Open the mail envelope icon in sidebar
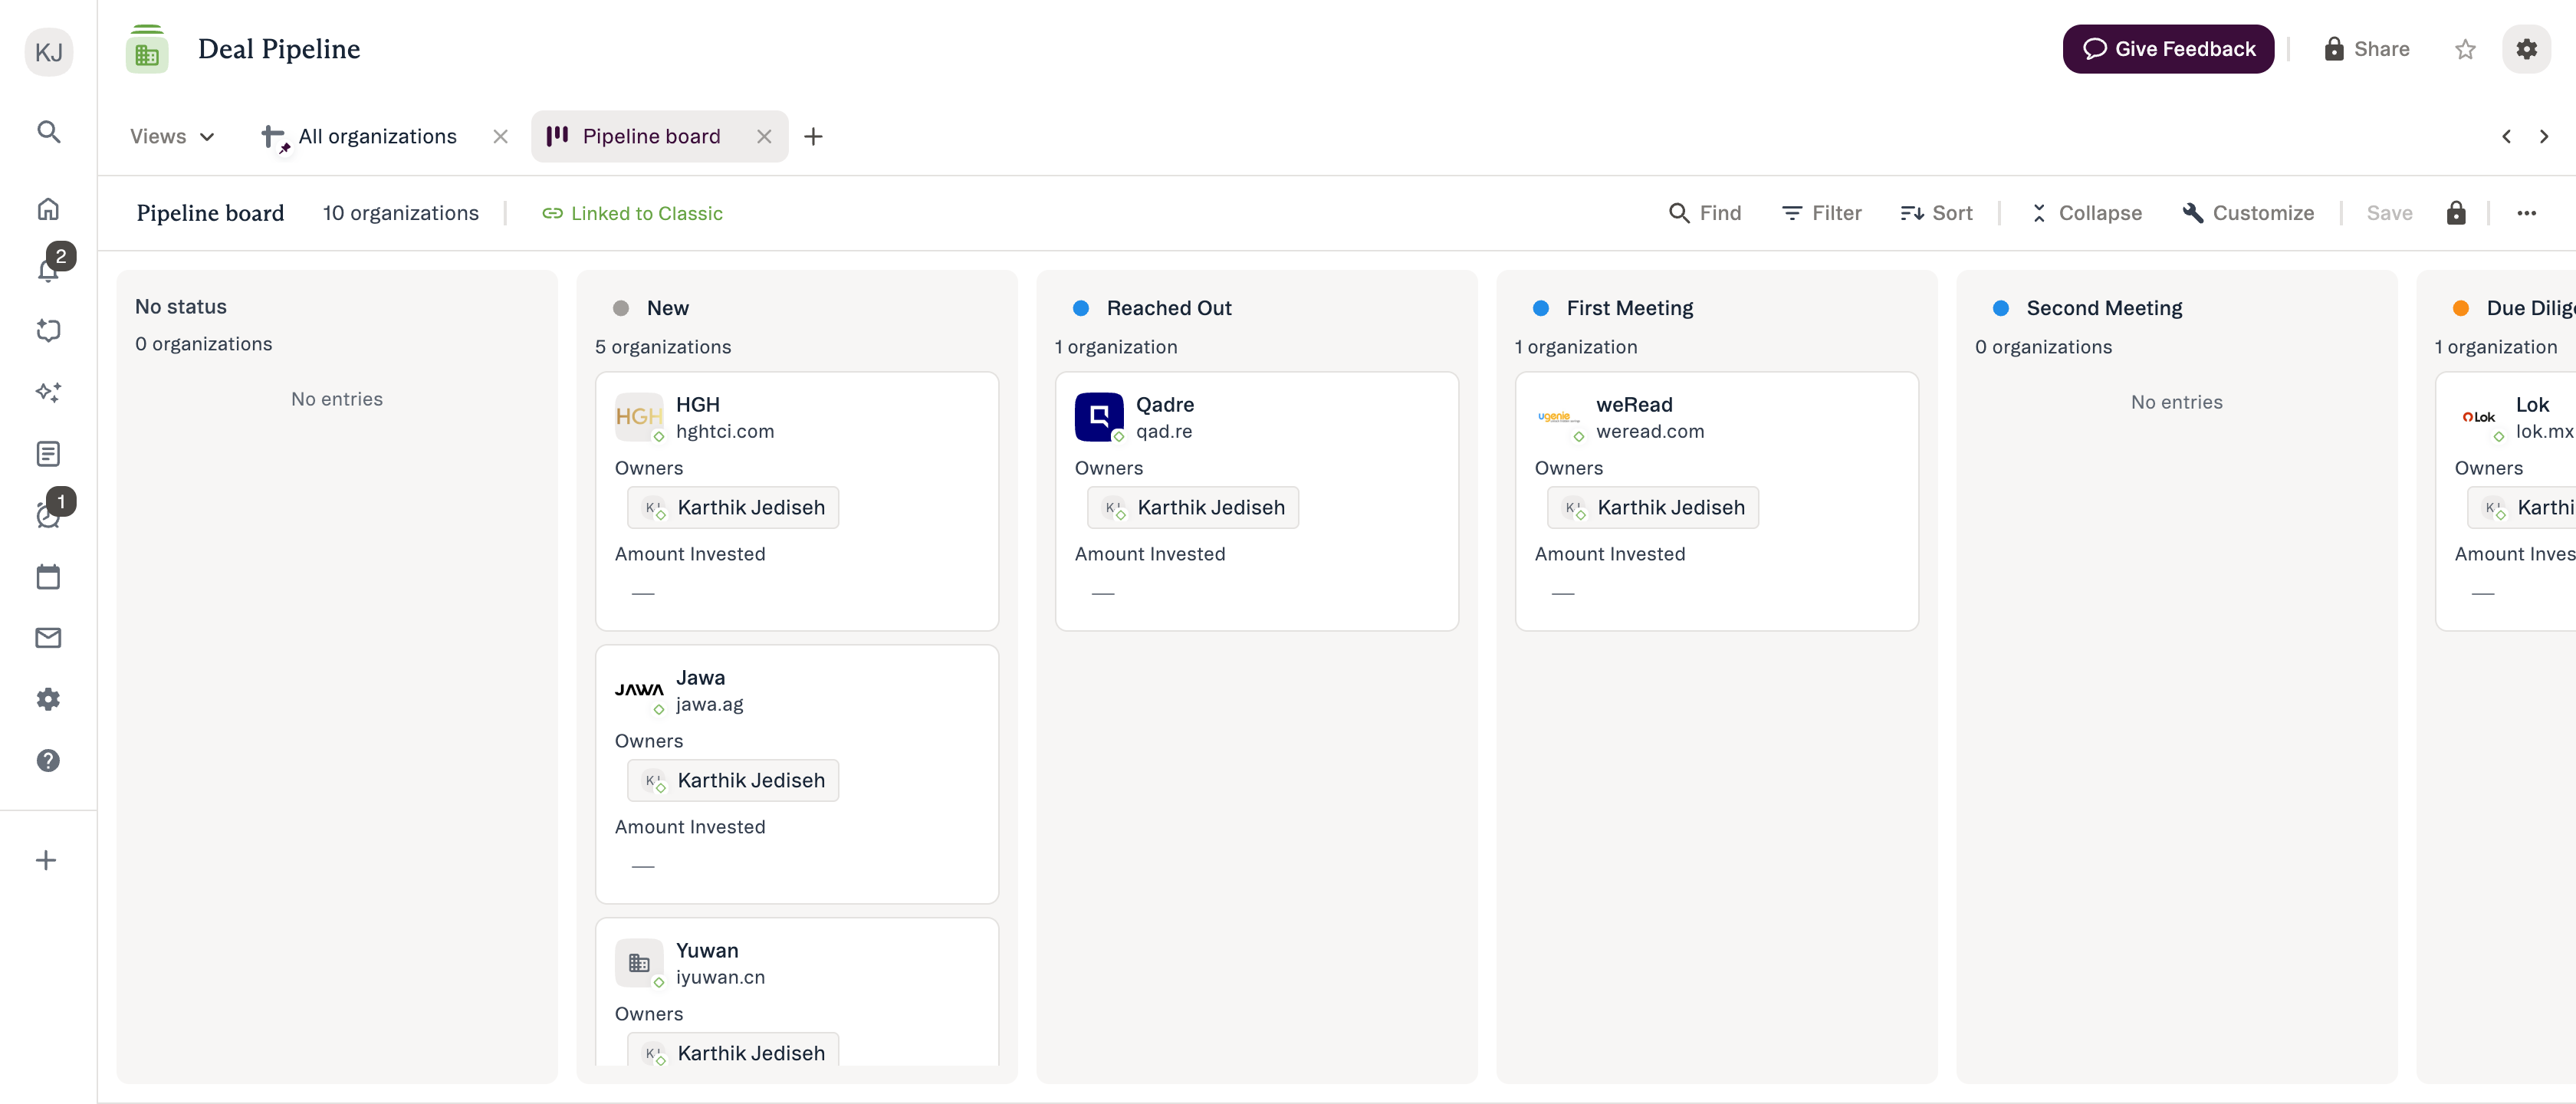This screenshot has height=1104, width=2576. [x=48, y=638]
